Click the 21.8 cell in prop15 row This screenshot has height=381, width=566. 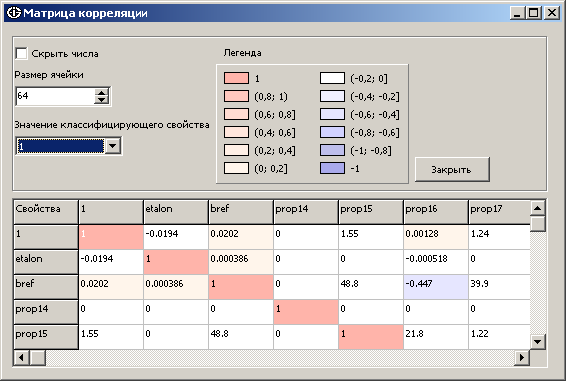[436, 337]
